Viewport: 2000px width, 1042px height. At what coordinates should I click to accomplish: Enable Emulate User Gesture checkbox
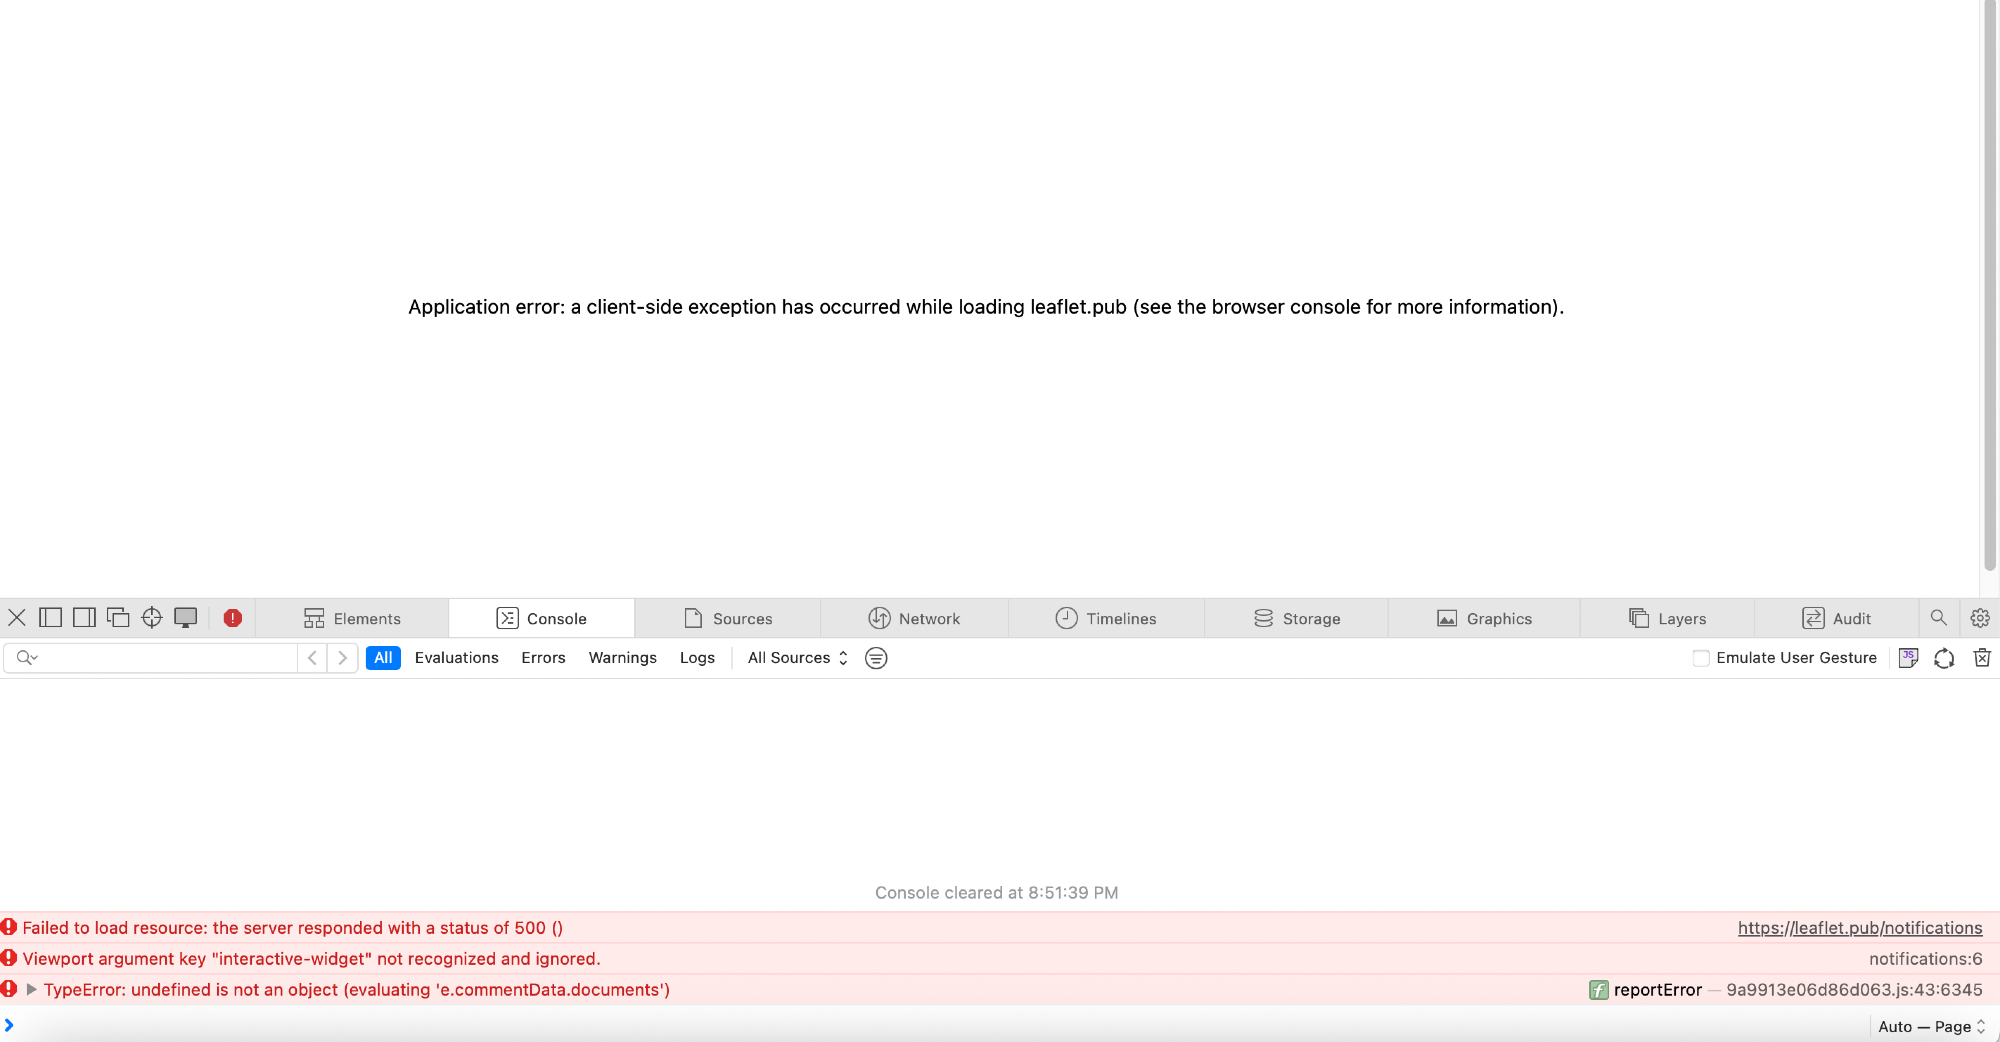tap(1701, 658)
